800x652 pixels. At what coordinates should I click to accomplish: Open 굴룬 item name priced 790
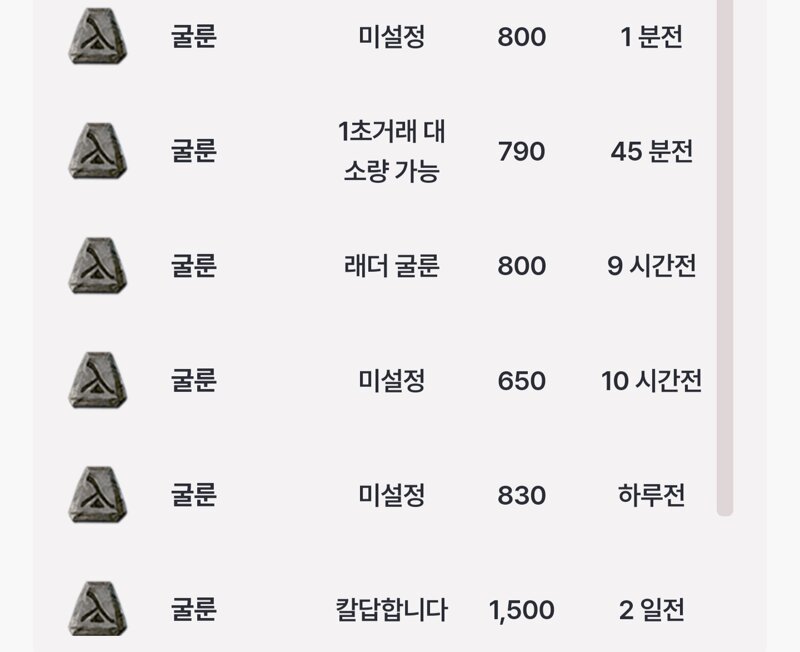(x=193, y=152)
